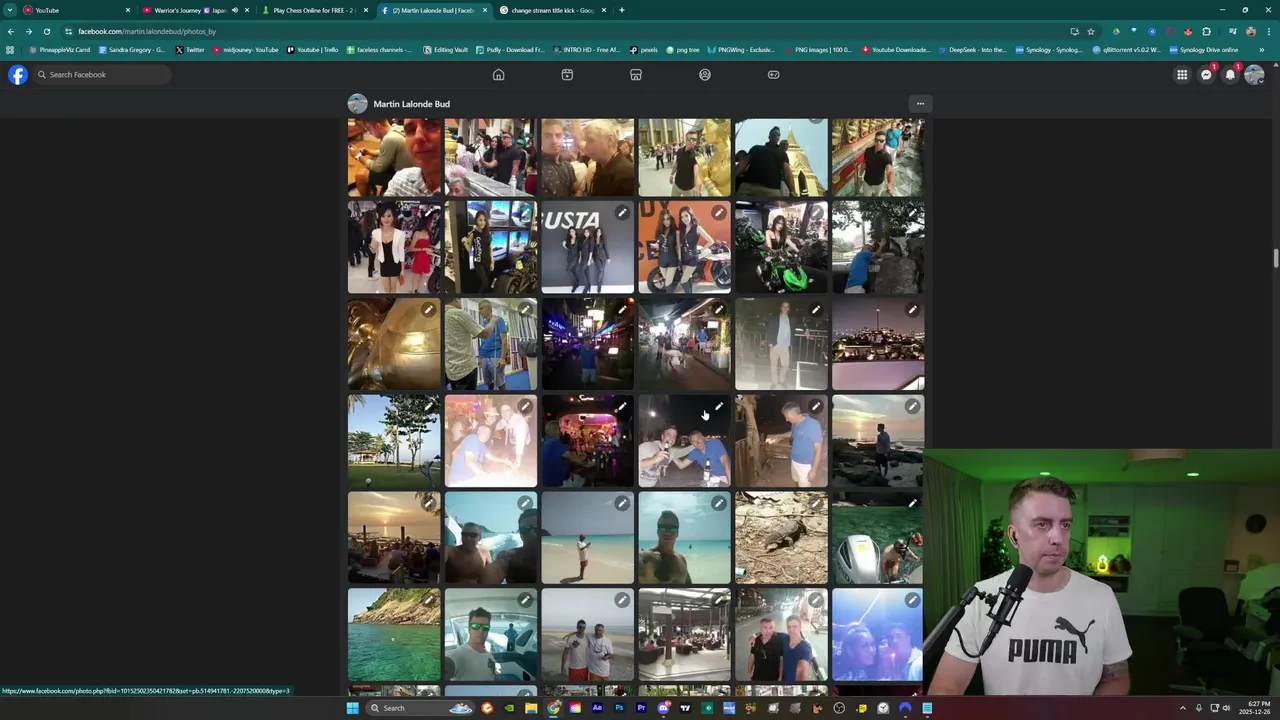Bookmark this page with the star icon

[1091, 31]
